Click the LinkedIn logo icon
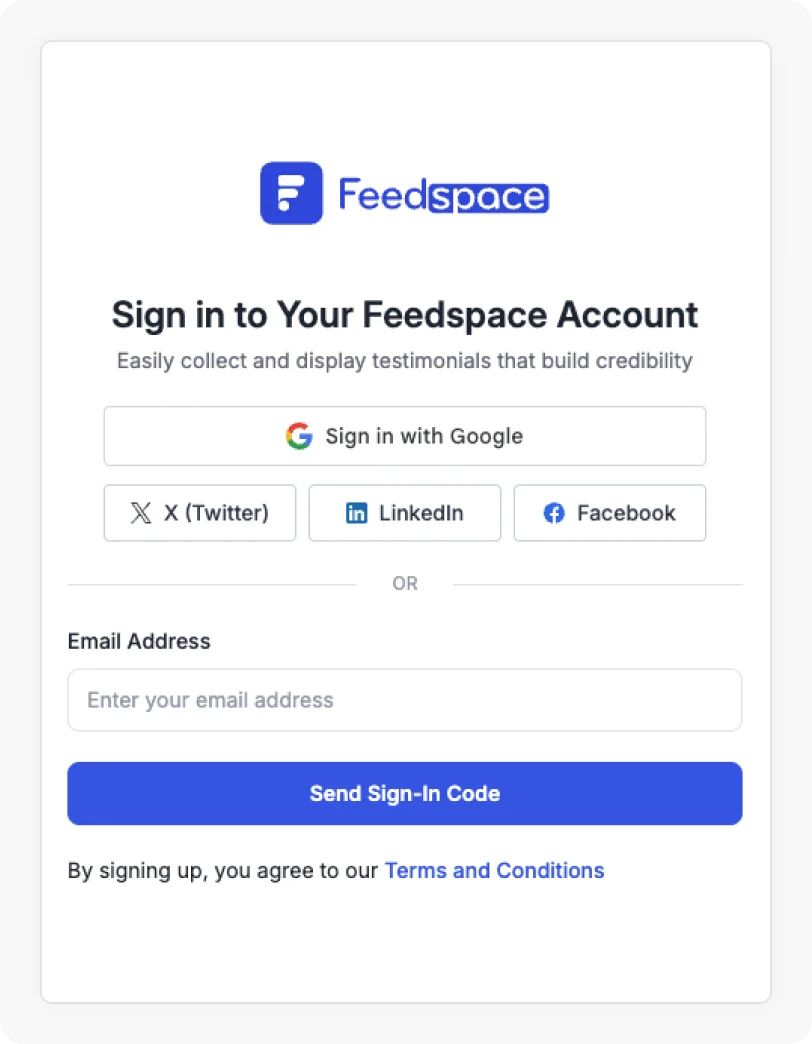The height and width of the screenshot is (1044, 812). pyautogui.click(x=356, y=512)
